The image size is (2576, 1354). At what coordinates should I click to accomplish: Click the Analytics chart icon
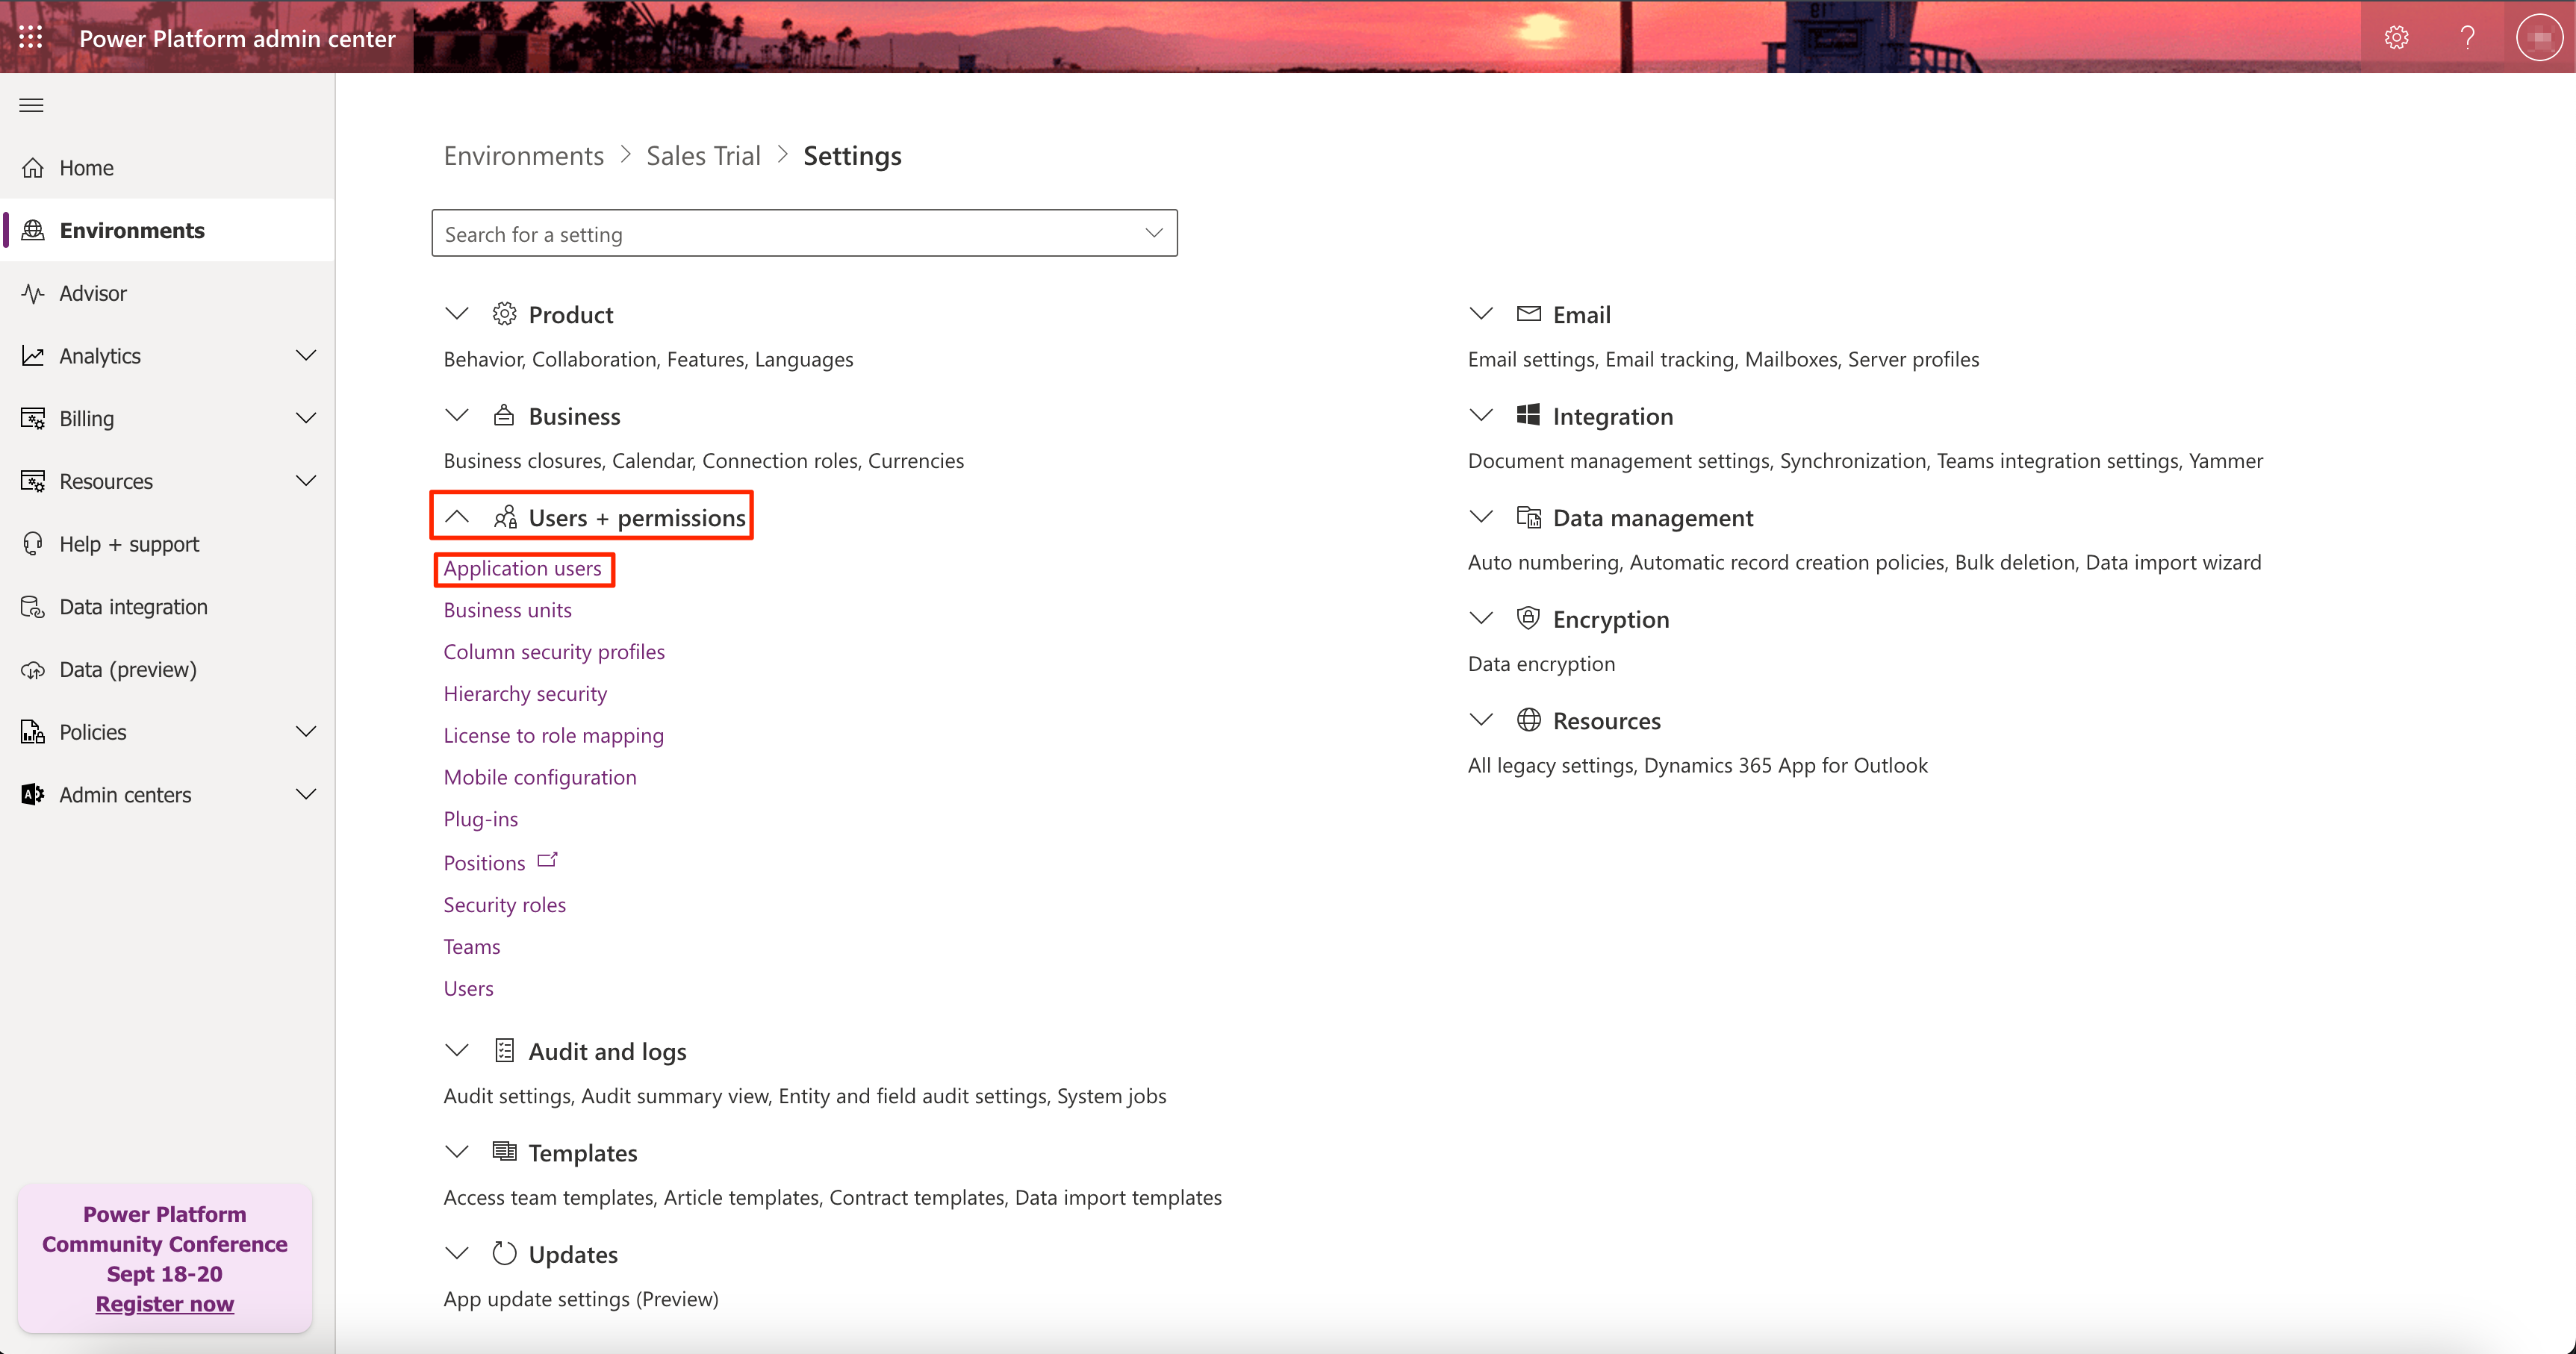33,356
